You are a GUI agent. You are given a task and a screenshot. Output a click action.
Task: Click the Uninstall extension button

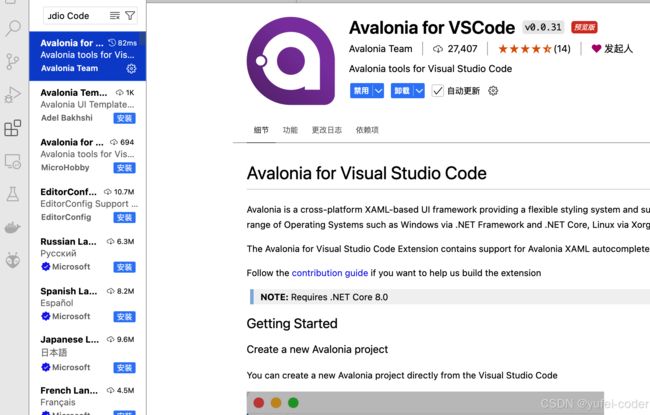(x=402, y=91)
